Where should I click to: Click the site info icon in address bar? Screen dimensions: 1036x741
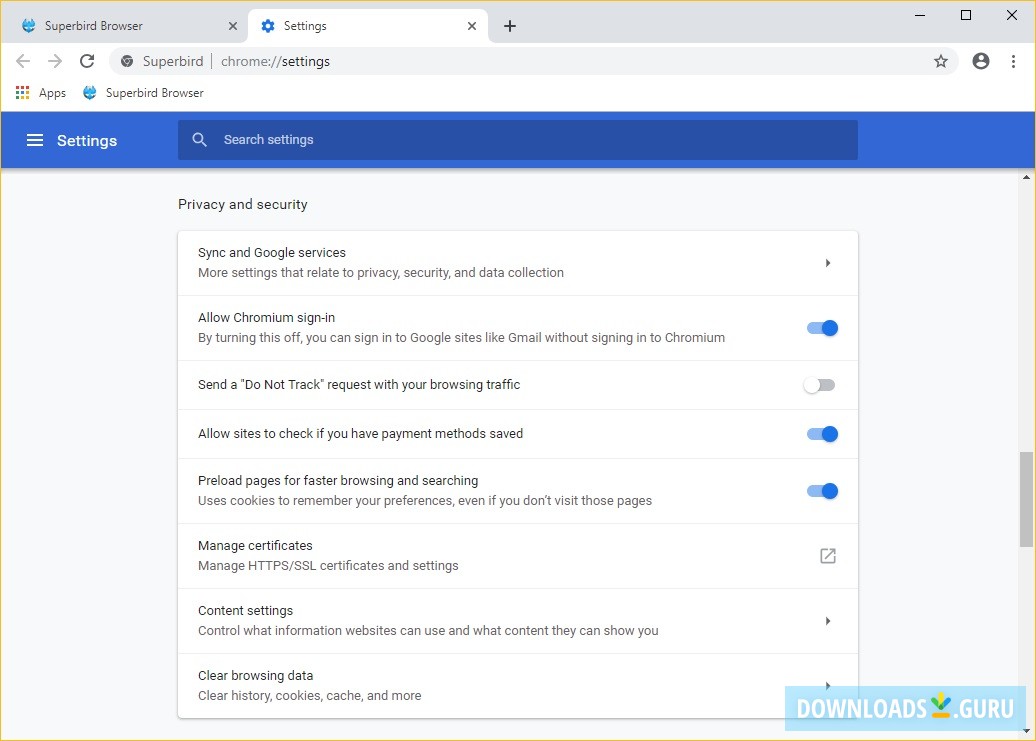tap(127, 61)
